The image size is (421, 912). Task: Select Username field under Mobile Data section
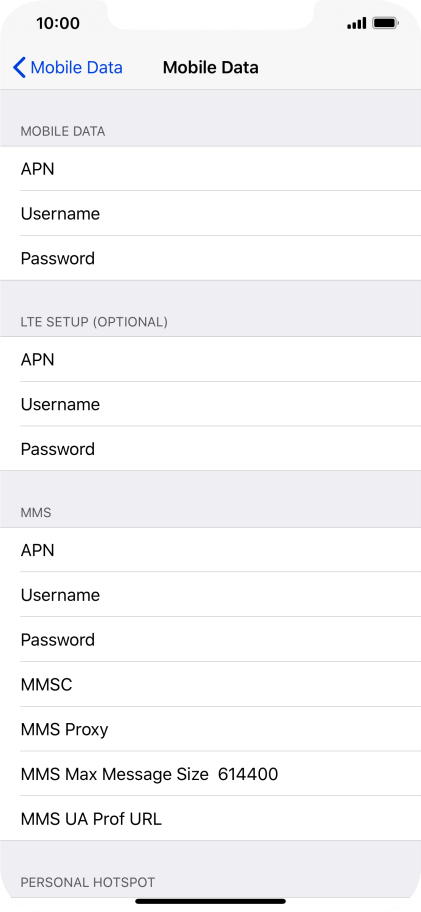(x=210, y=213)
